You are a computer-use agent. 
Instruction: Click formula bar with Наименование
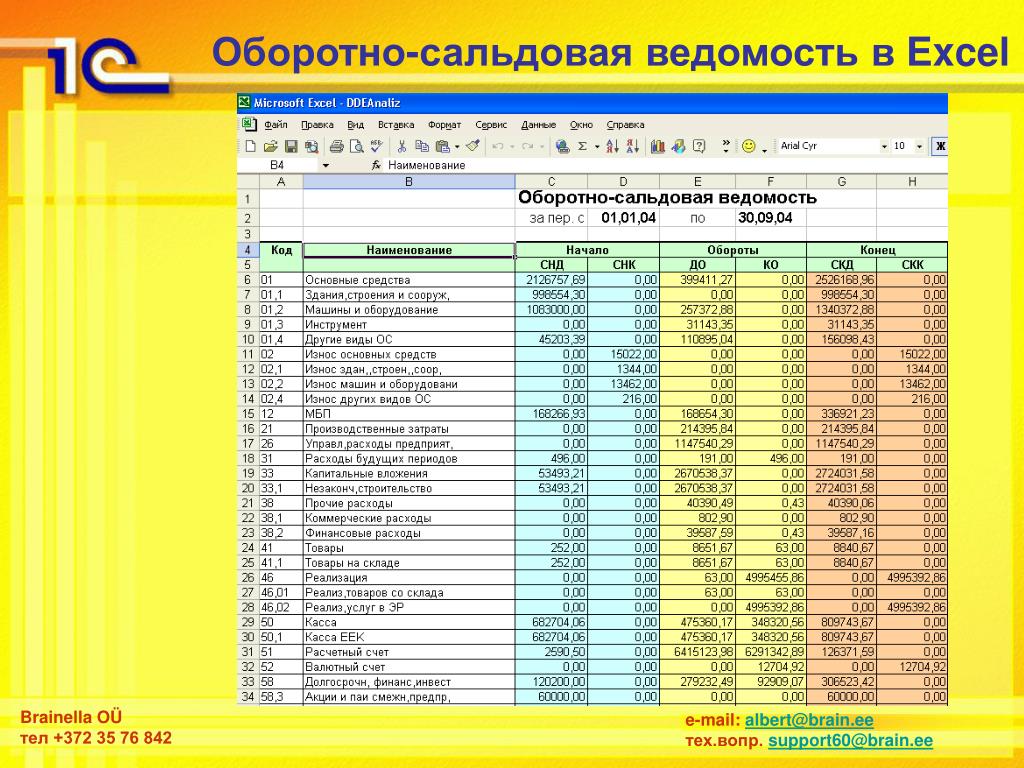point(666,165)
